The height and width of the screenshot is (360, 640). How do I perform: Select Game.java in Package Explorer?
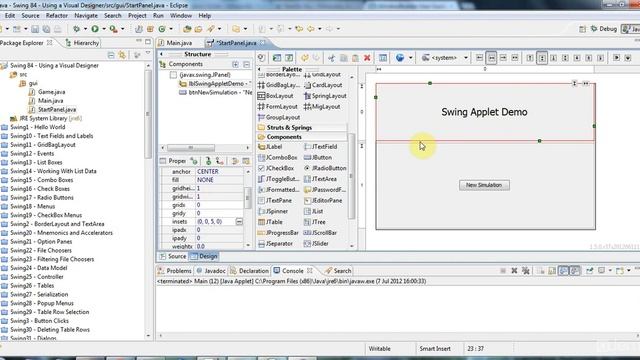pos(47,92)
